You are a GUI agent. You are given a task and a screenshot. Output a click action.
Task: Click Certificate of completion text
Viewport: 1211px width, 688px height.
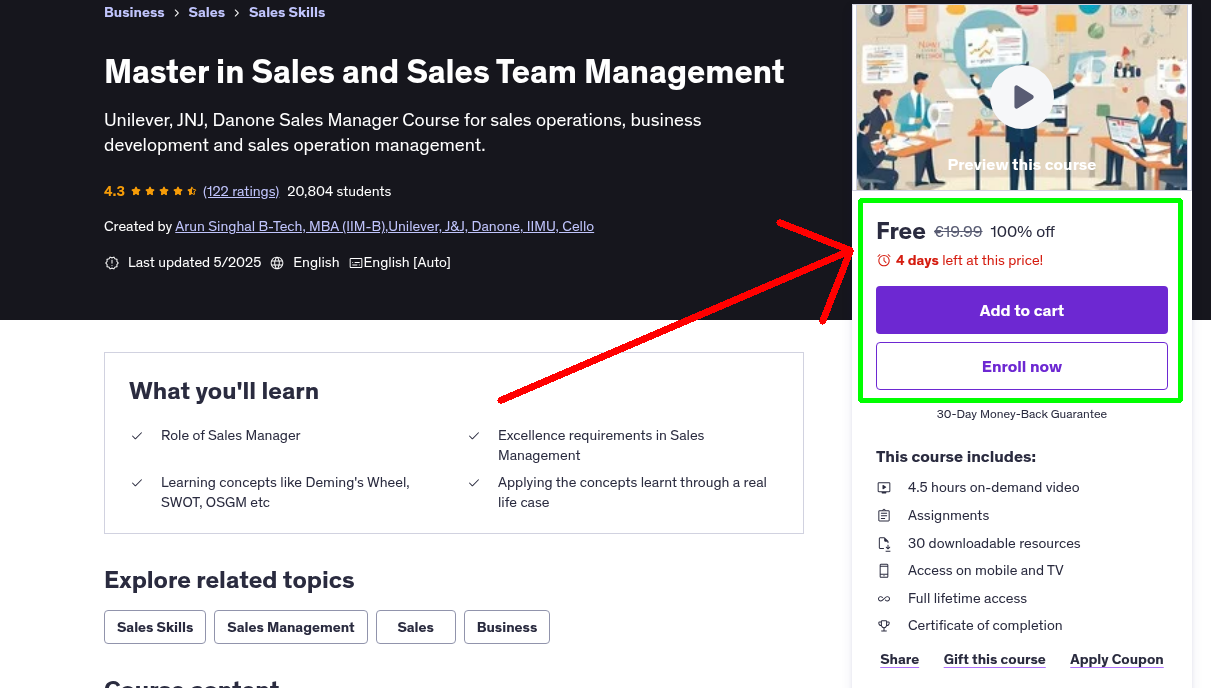tap(985, 626)
